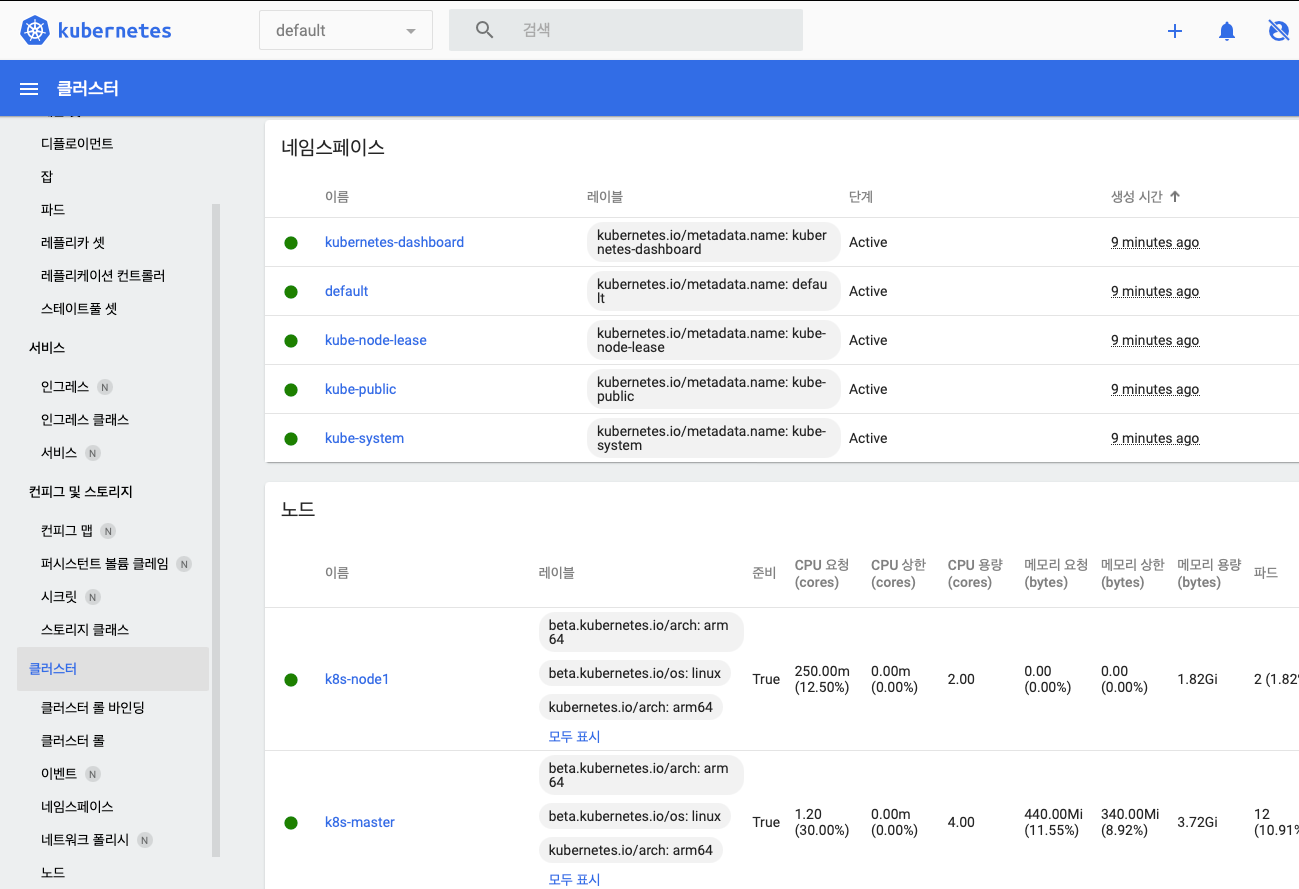Open kubernetes-dashboard namespace link
1299x889 pixels.
(394, 243)
